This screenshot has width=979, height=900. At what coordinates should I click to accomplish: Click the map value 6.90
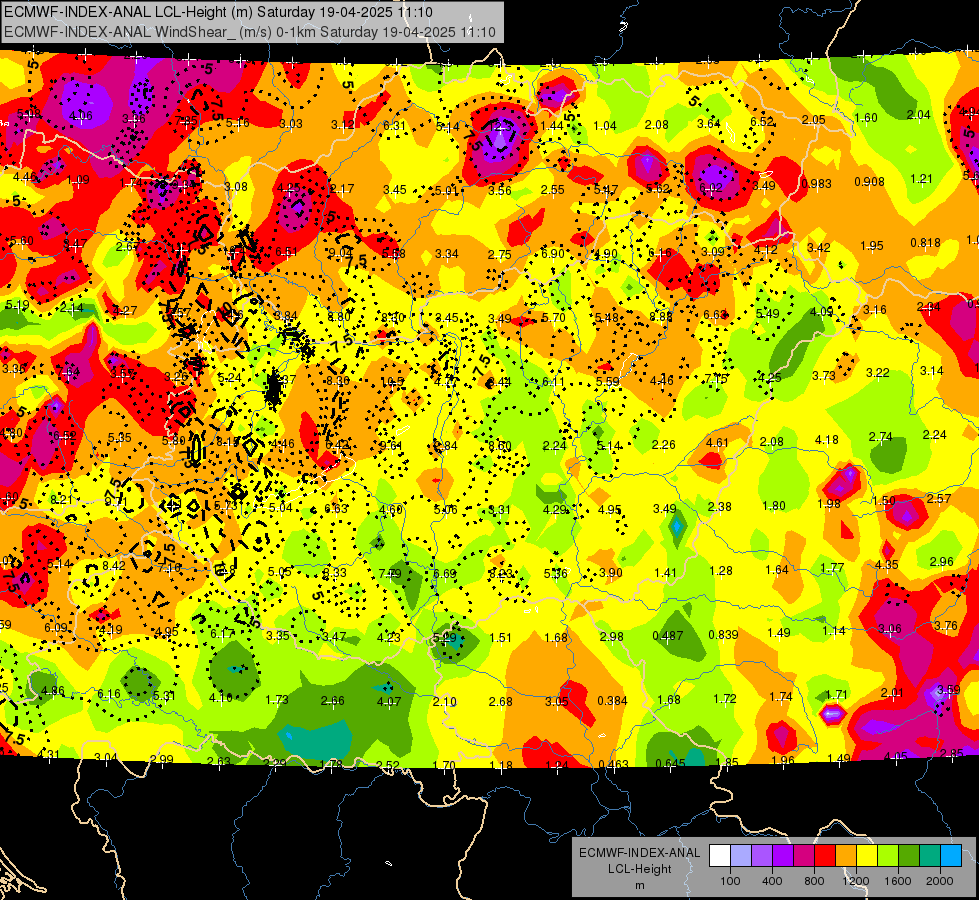pyautogui.click(x=553, y=254)
